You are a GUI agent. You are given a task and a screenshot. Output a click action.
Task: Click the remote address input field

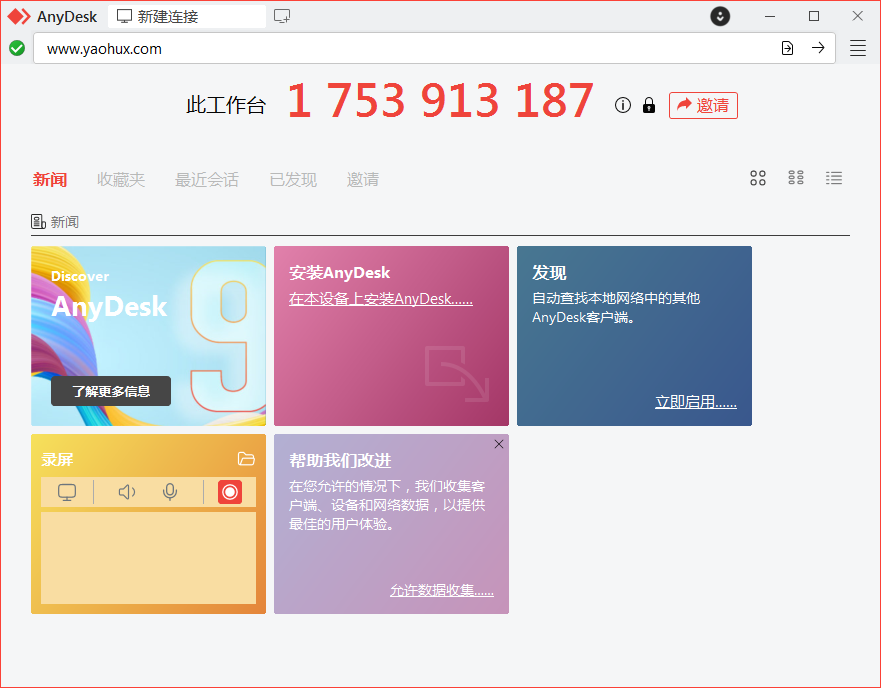point(400,48)
